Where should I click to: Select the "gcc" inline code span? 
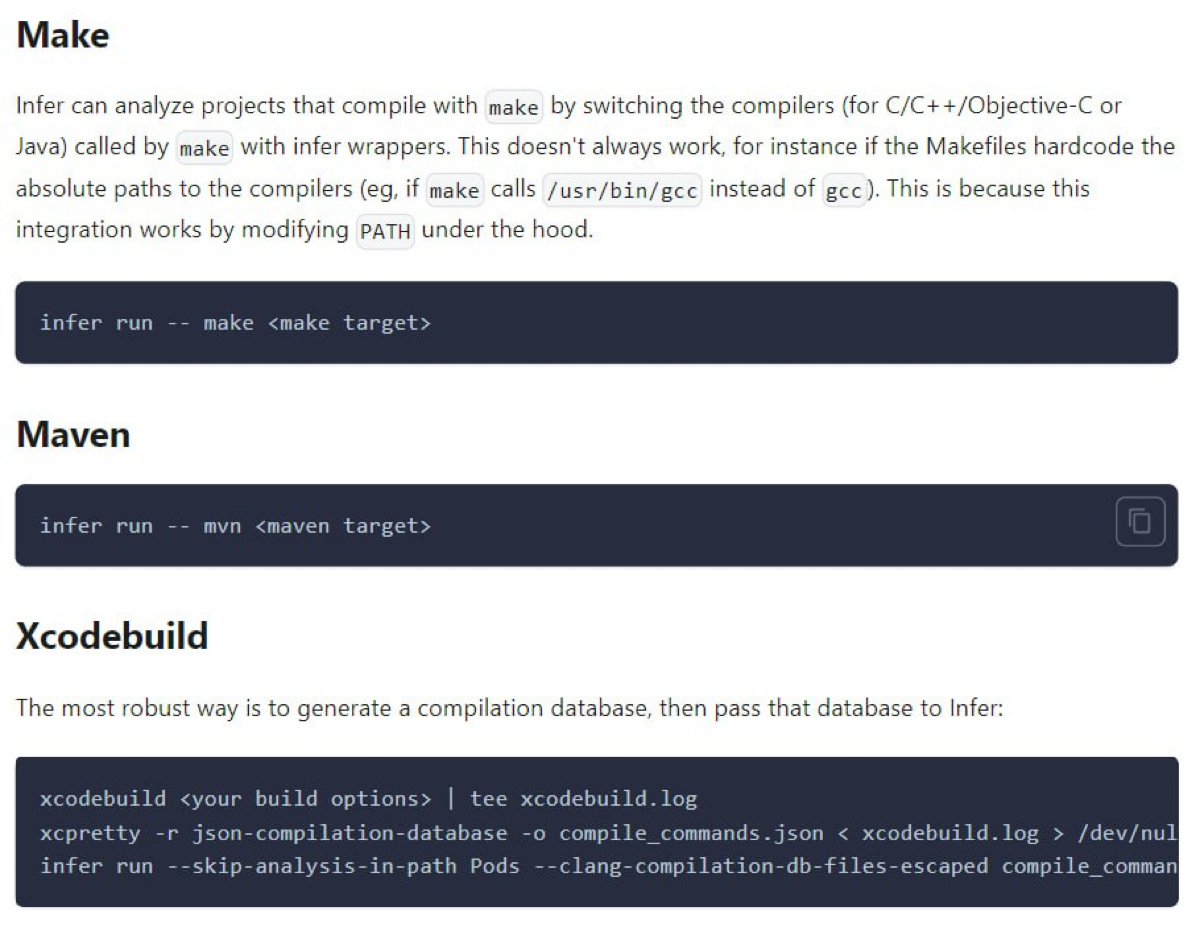point(845,190)
